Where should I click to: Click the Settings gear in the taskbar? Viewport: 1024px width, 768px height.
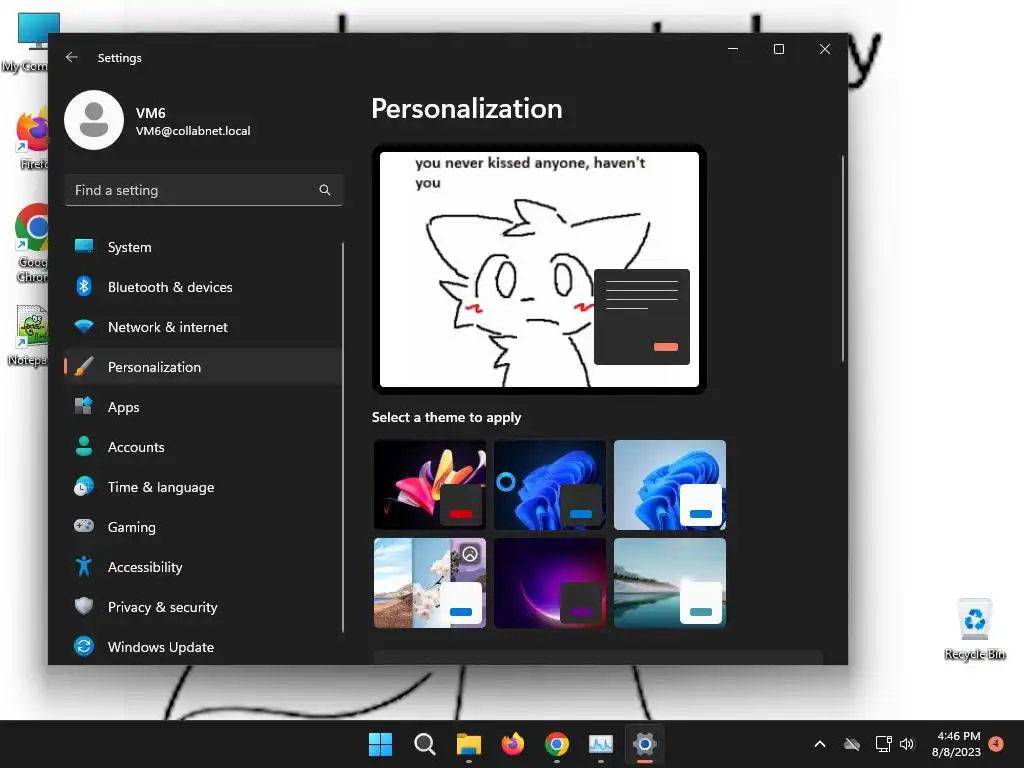point(645,744)
